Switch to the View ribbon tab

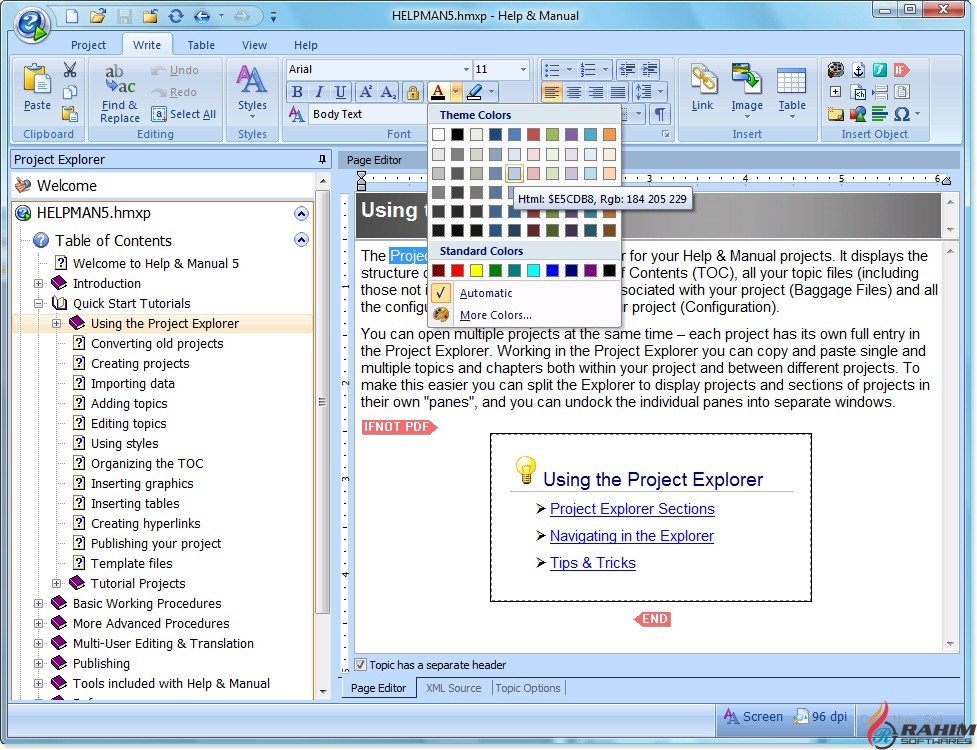click(x=254, y=45)
